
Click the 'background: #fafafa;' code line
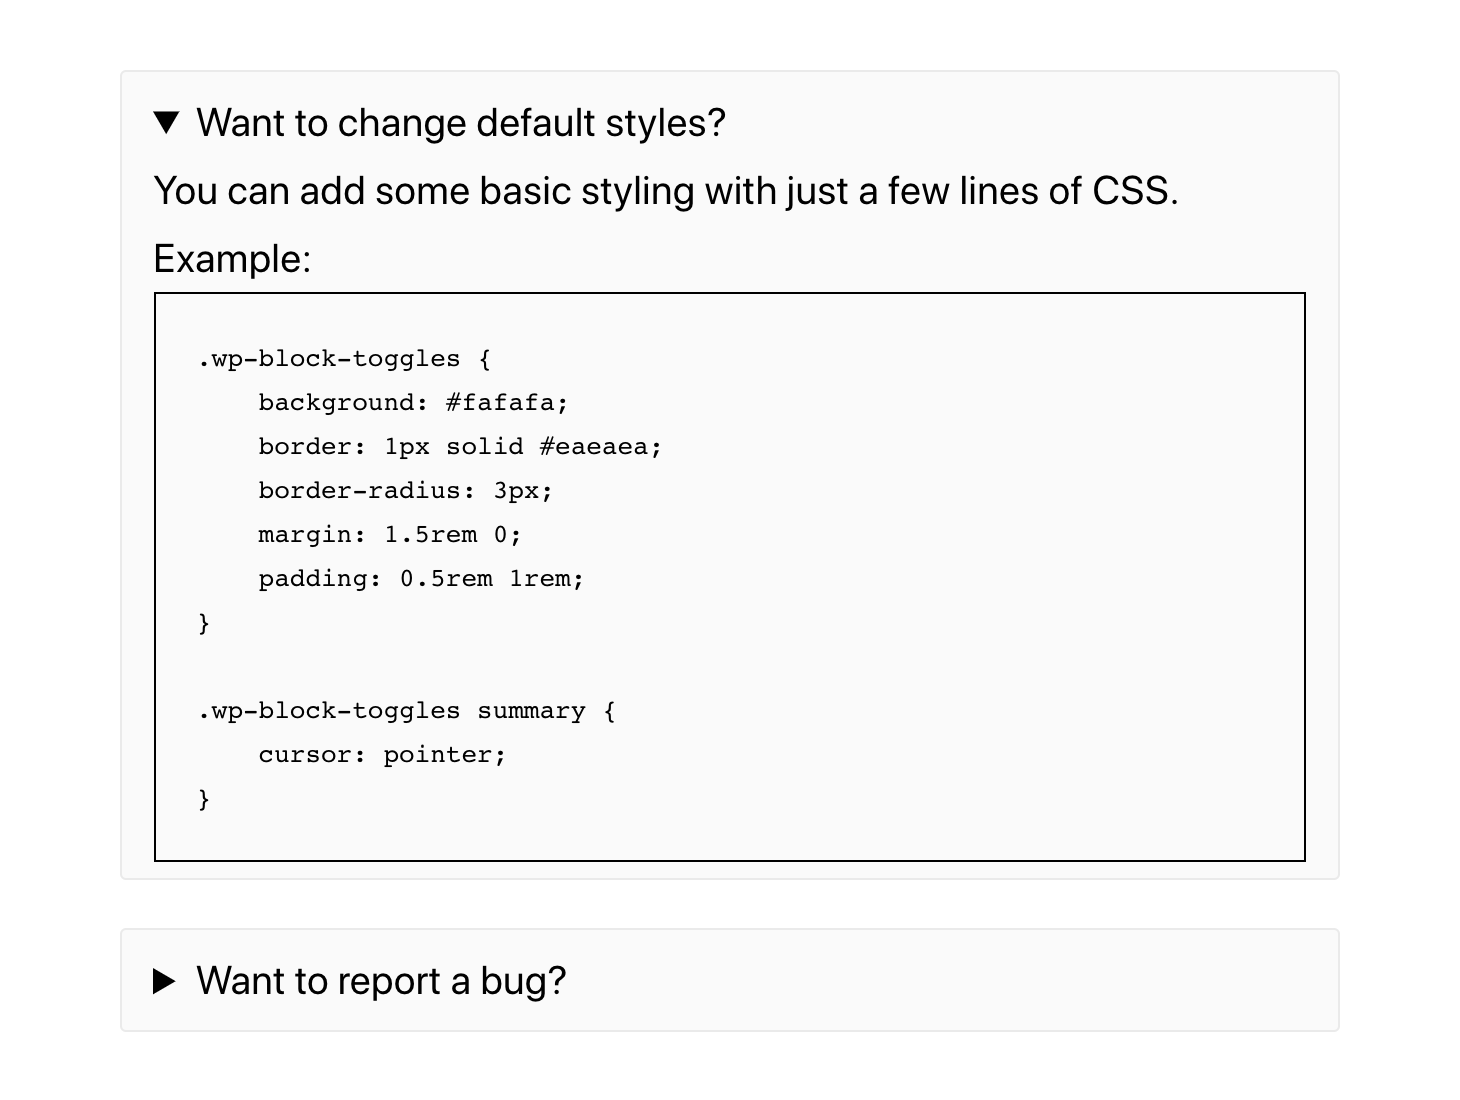(x=413, y=403)
